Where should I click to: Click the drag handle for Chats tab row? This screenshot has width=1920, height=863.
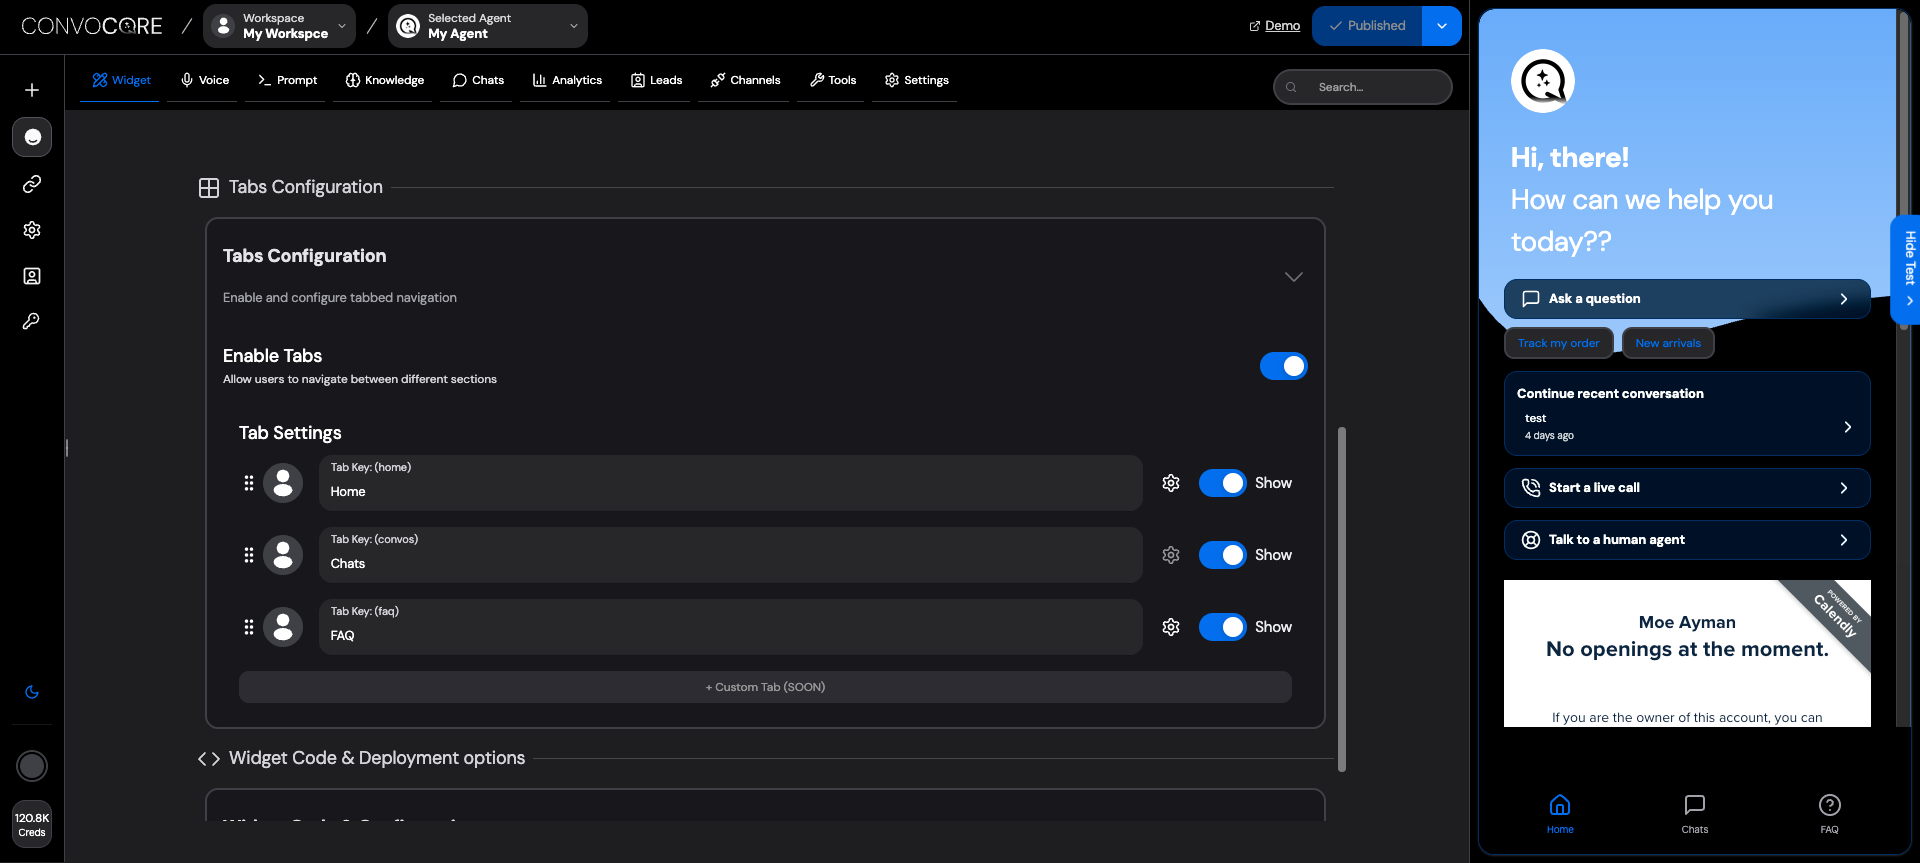click(x=249, y=555)
